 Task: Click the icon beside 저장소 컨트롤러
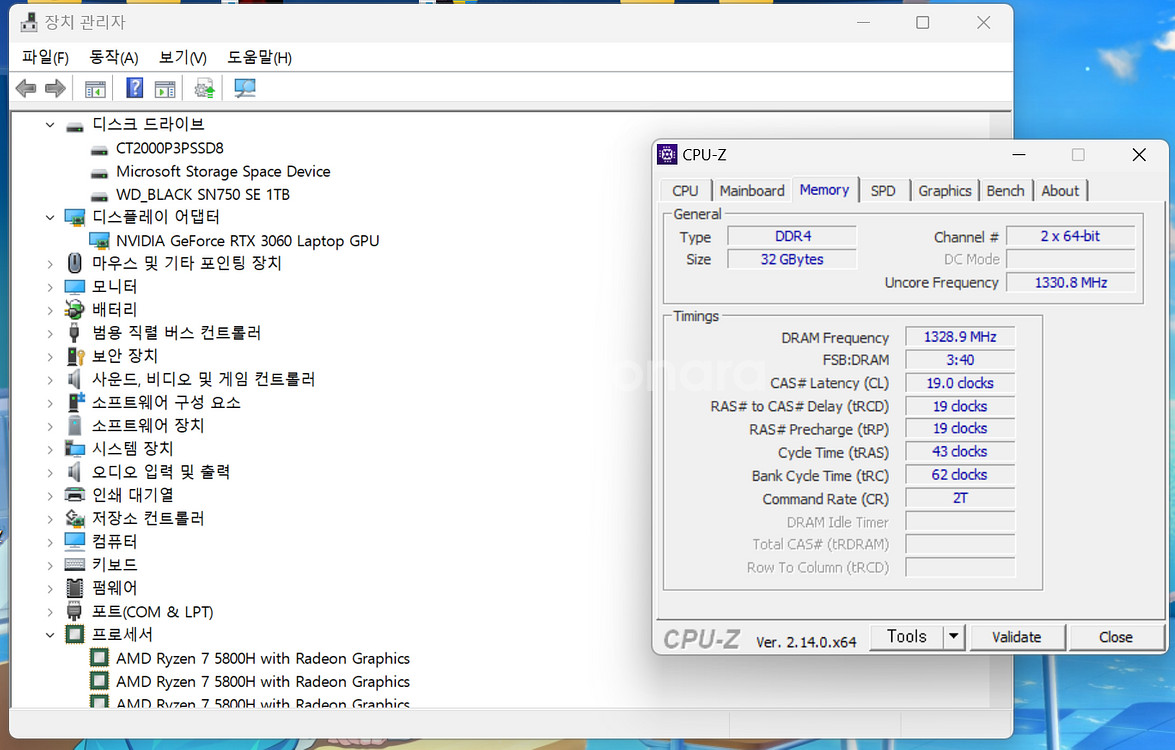75,518
